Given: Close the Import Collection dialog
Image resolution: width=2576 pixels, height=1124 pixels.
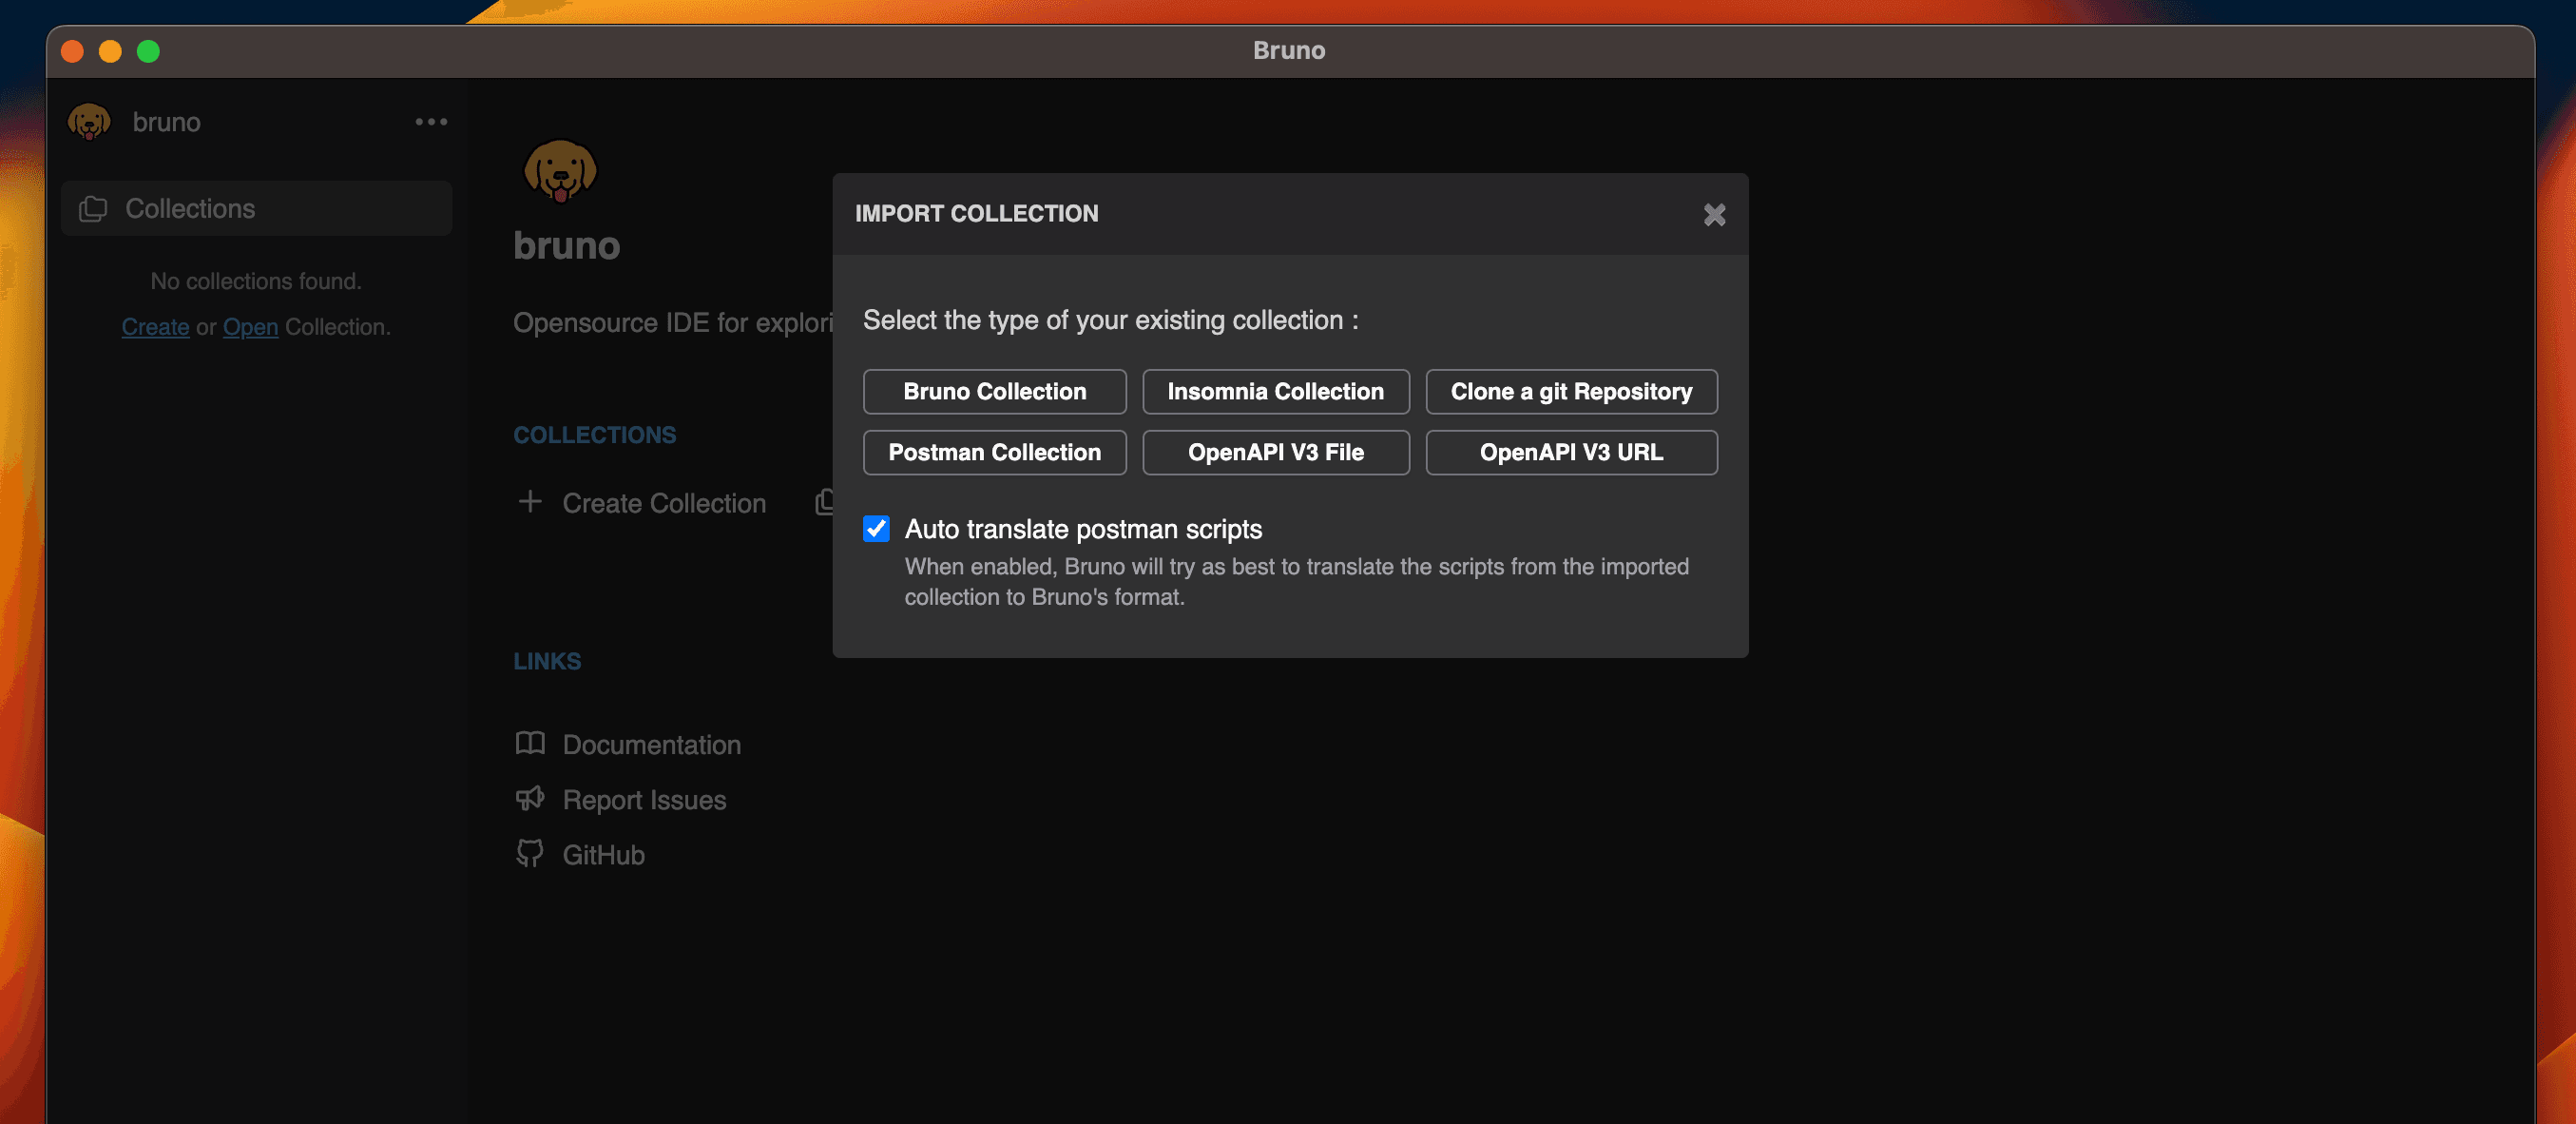Looking at the screenshot, I should coord(1714,214).
